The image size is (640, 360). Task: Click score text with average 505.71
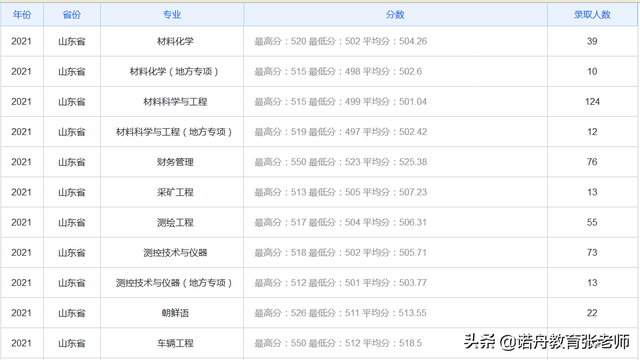tap(341, 253)
